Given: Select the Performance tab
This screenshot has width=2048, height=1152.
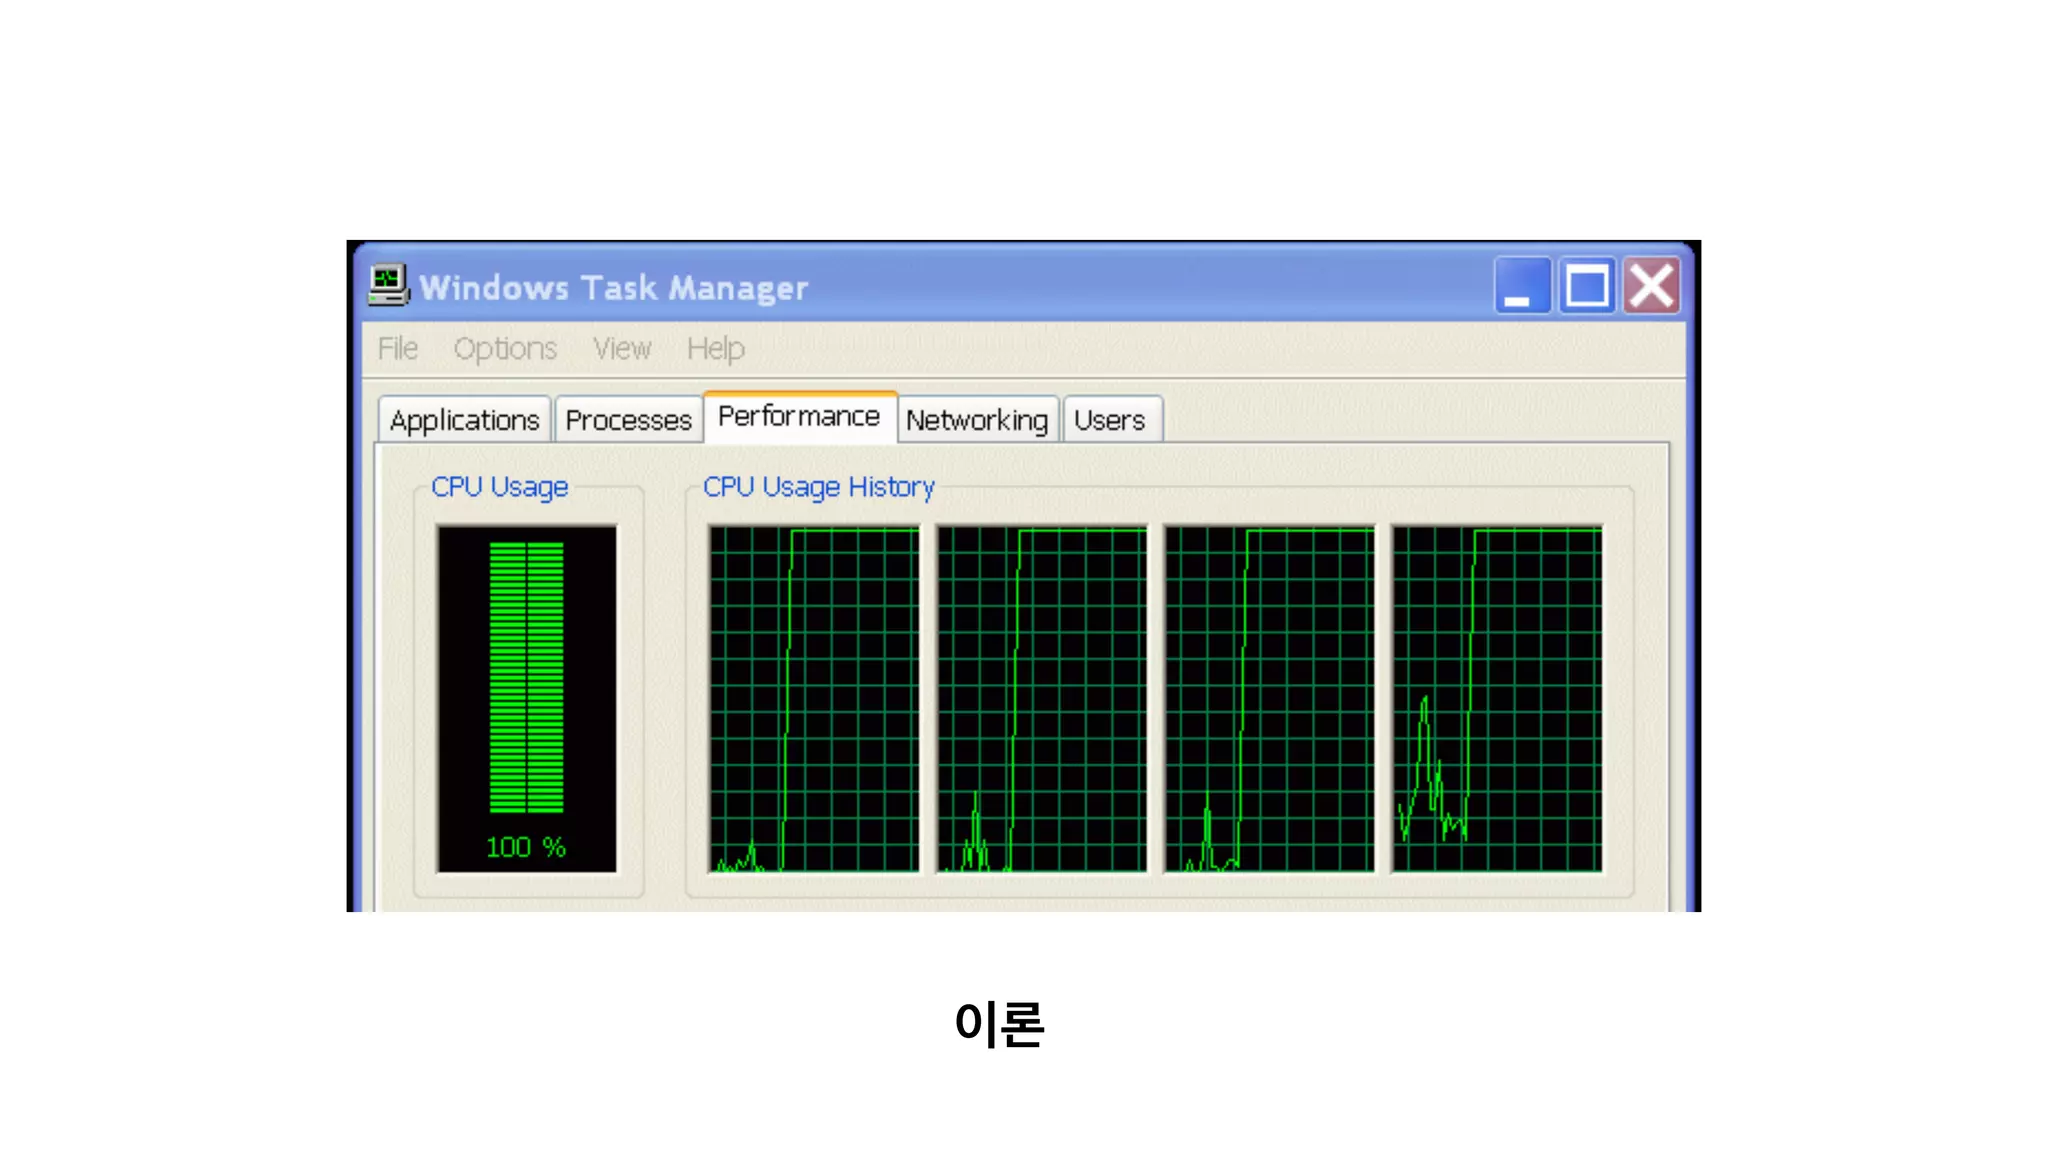Looking at the screenshot, I should [x=799, y=416].
